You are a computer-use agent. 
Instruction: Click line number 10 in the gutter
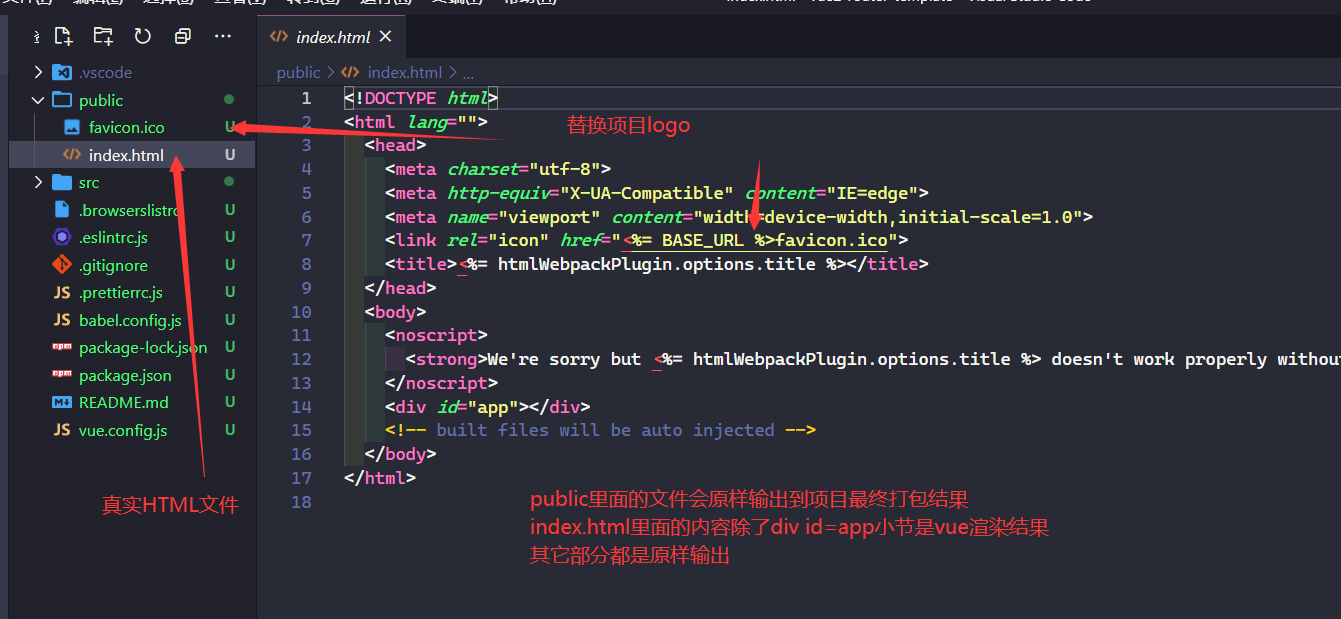301,312
